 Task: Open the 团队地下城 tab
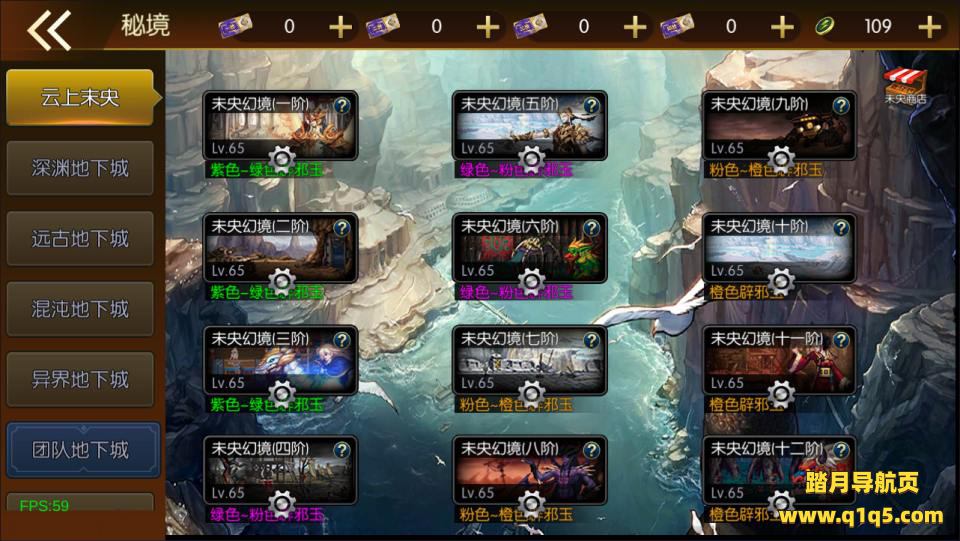point(83,450)
